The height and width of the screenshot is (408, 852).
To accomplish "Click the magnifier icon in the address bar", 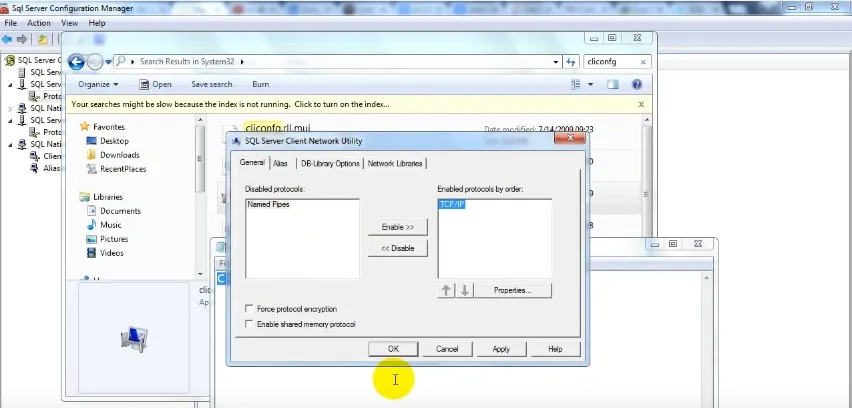I will [x=121, y=61].
